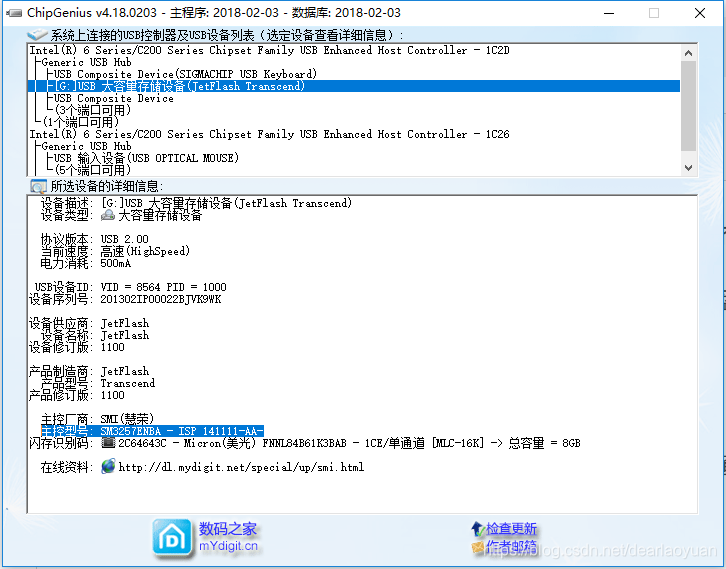The image size is (726, 569).
Task: Click the 高速(HighSpeed) current speed value
Action: 145,251
